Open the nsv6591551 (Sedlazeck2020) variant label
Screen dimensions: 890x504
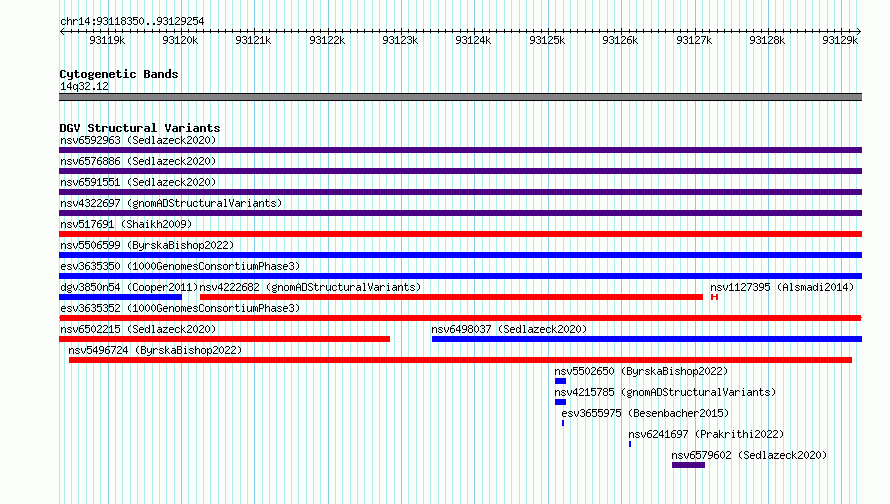pyautogui.click(x=138, y=182)
